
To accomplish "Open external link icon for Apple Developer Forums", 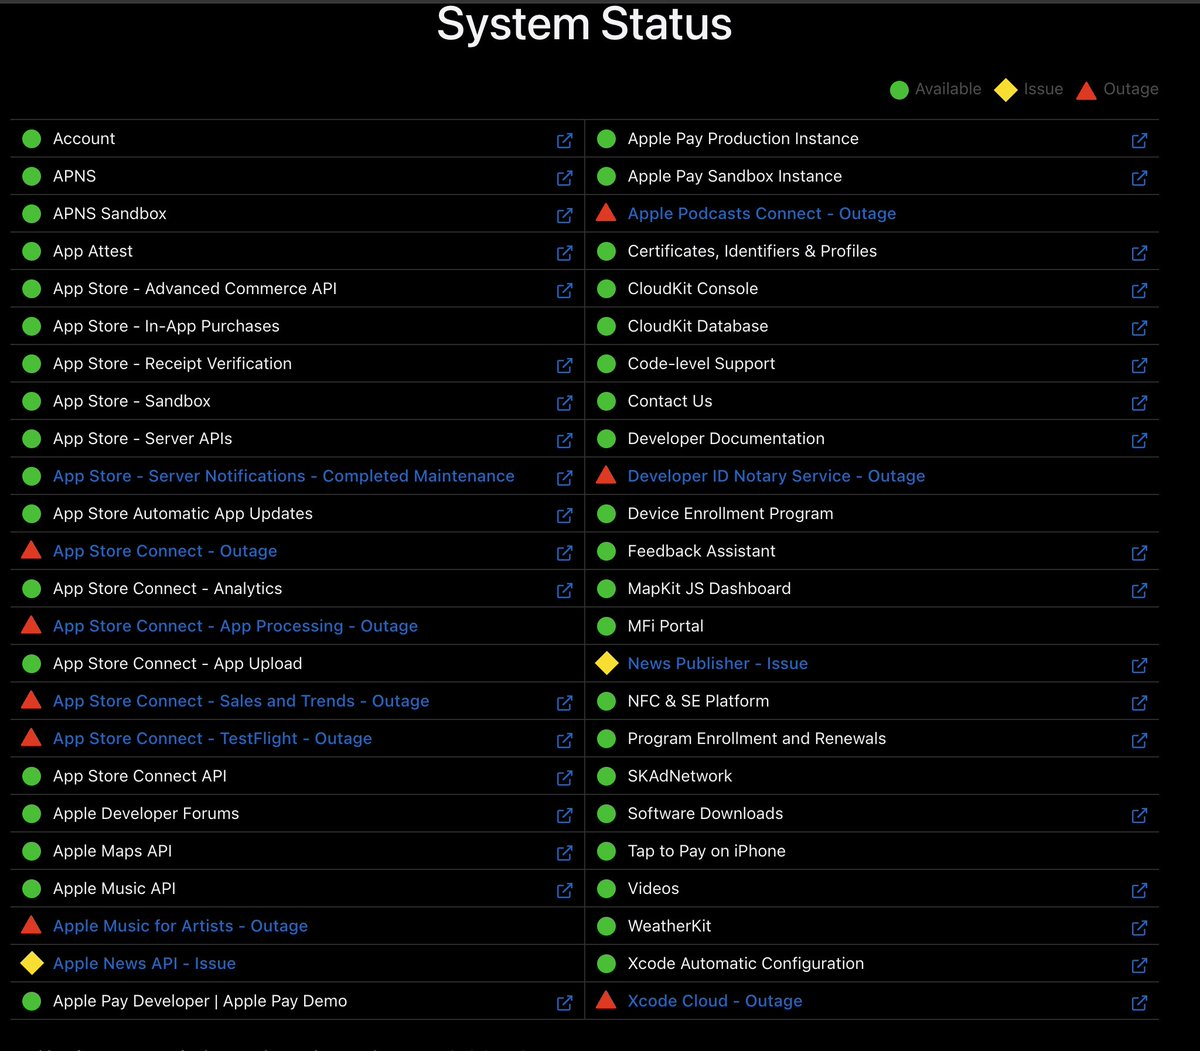I will point(564,815).
